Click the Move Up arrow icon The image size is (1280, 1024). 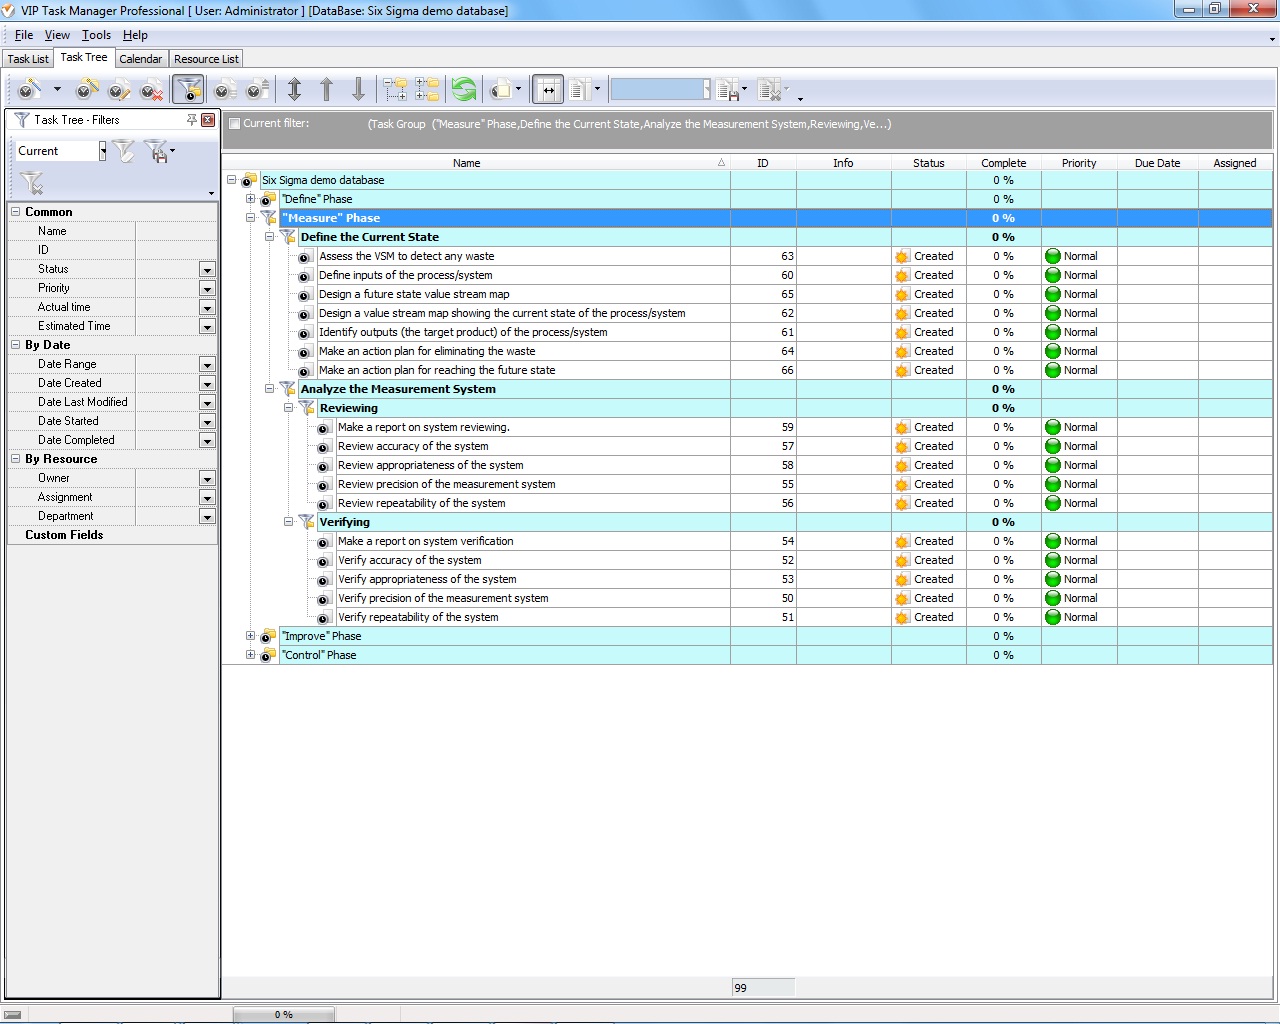326,90
